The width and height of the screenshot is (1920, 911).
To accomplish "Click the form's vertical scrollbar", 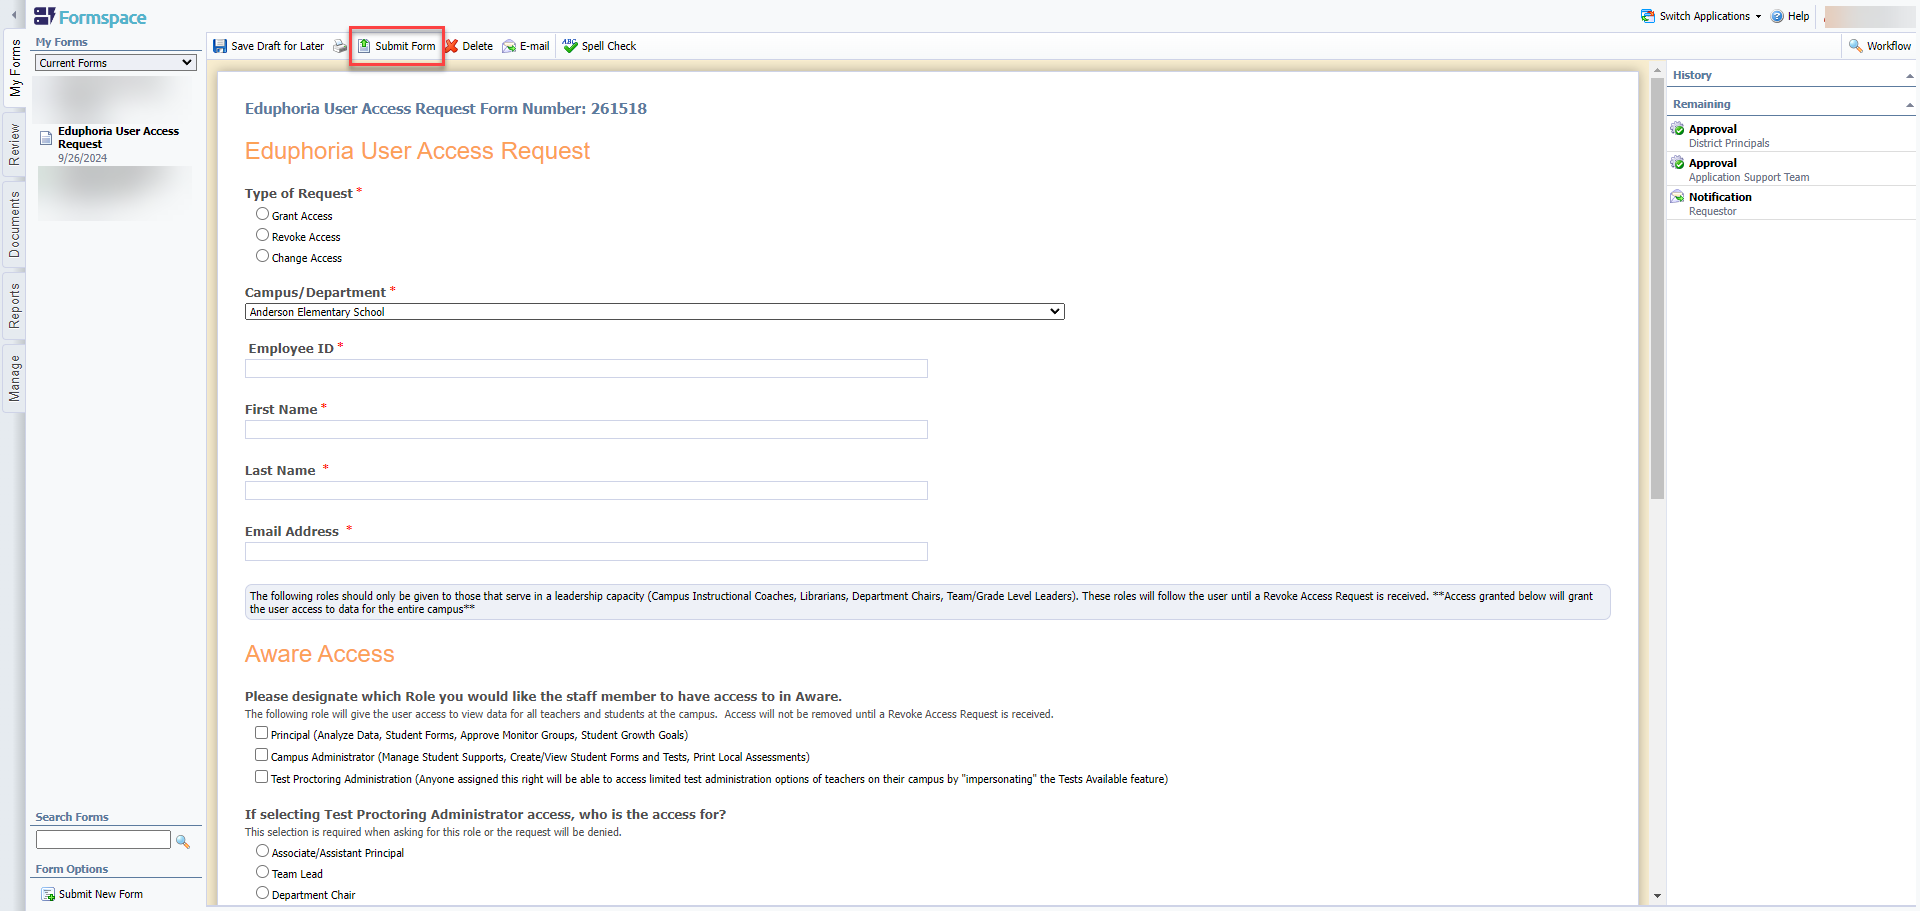I will point(1657,300).
